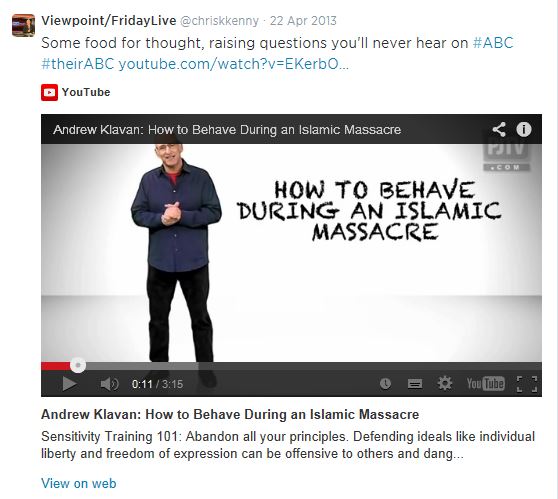
Task: Click the progress bar scrubber handle
Action: [78, 365]
